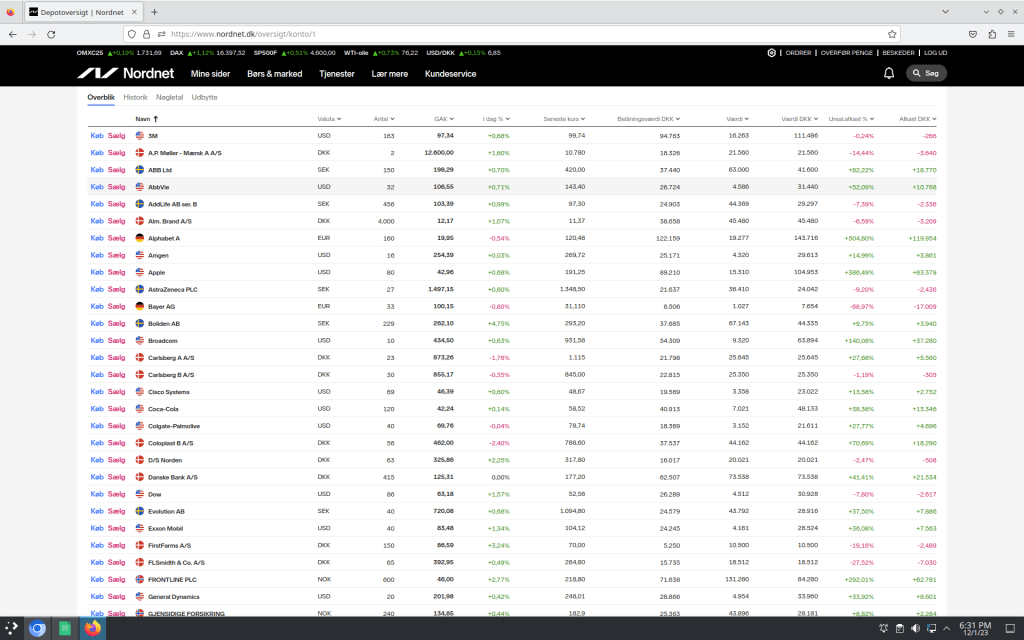
Task: Bookmark this page with the star icon
Action: click(x=892, y=33)
